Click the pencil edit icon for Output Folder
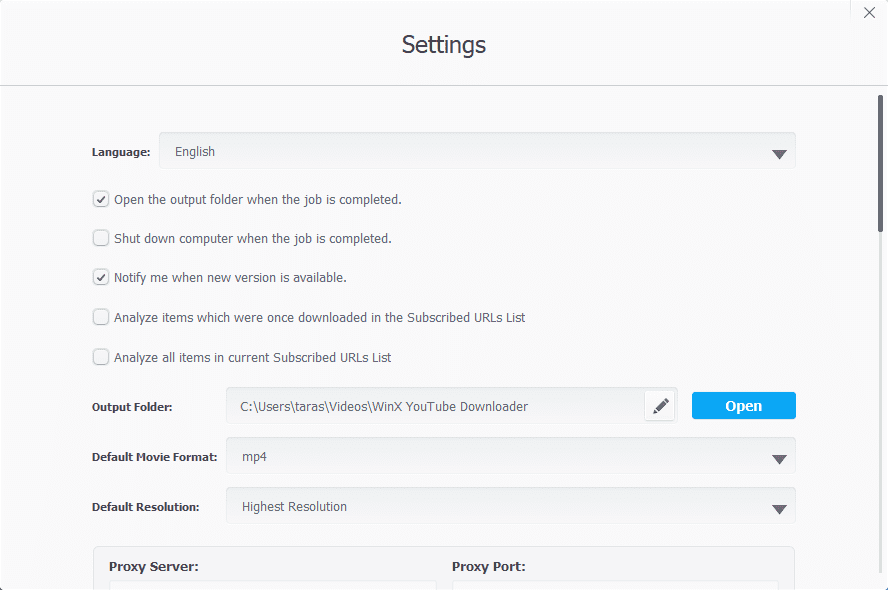 (x=660, y=406)
